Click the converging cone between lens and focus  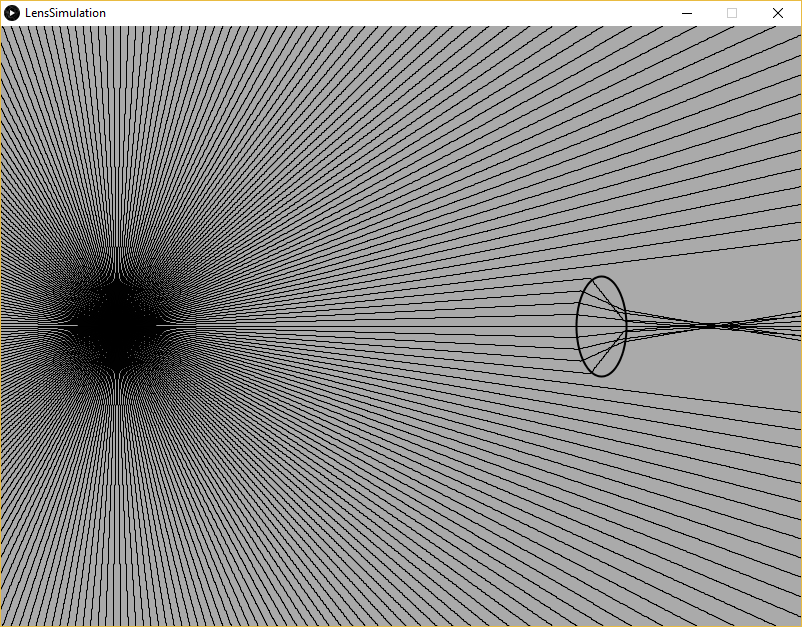click(660, 325)
